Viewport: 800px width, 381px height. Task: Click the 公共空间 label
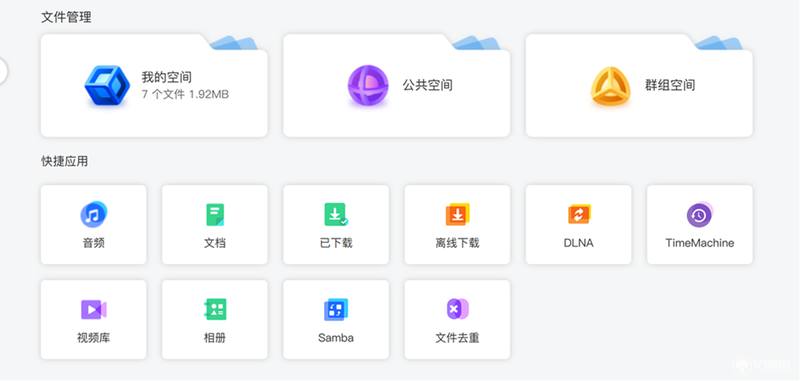(428, 85)
